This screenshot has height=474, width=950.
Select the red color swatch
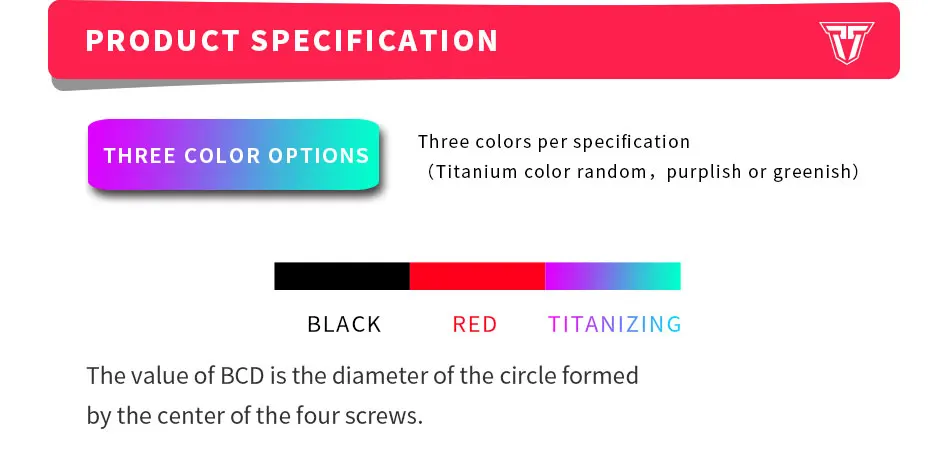477,276
